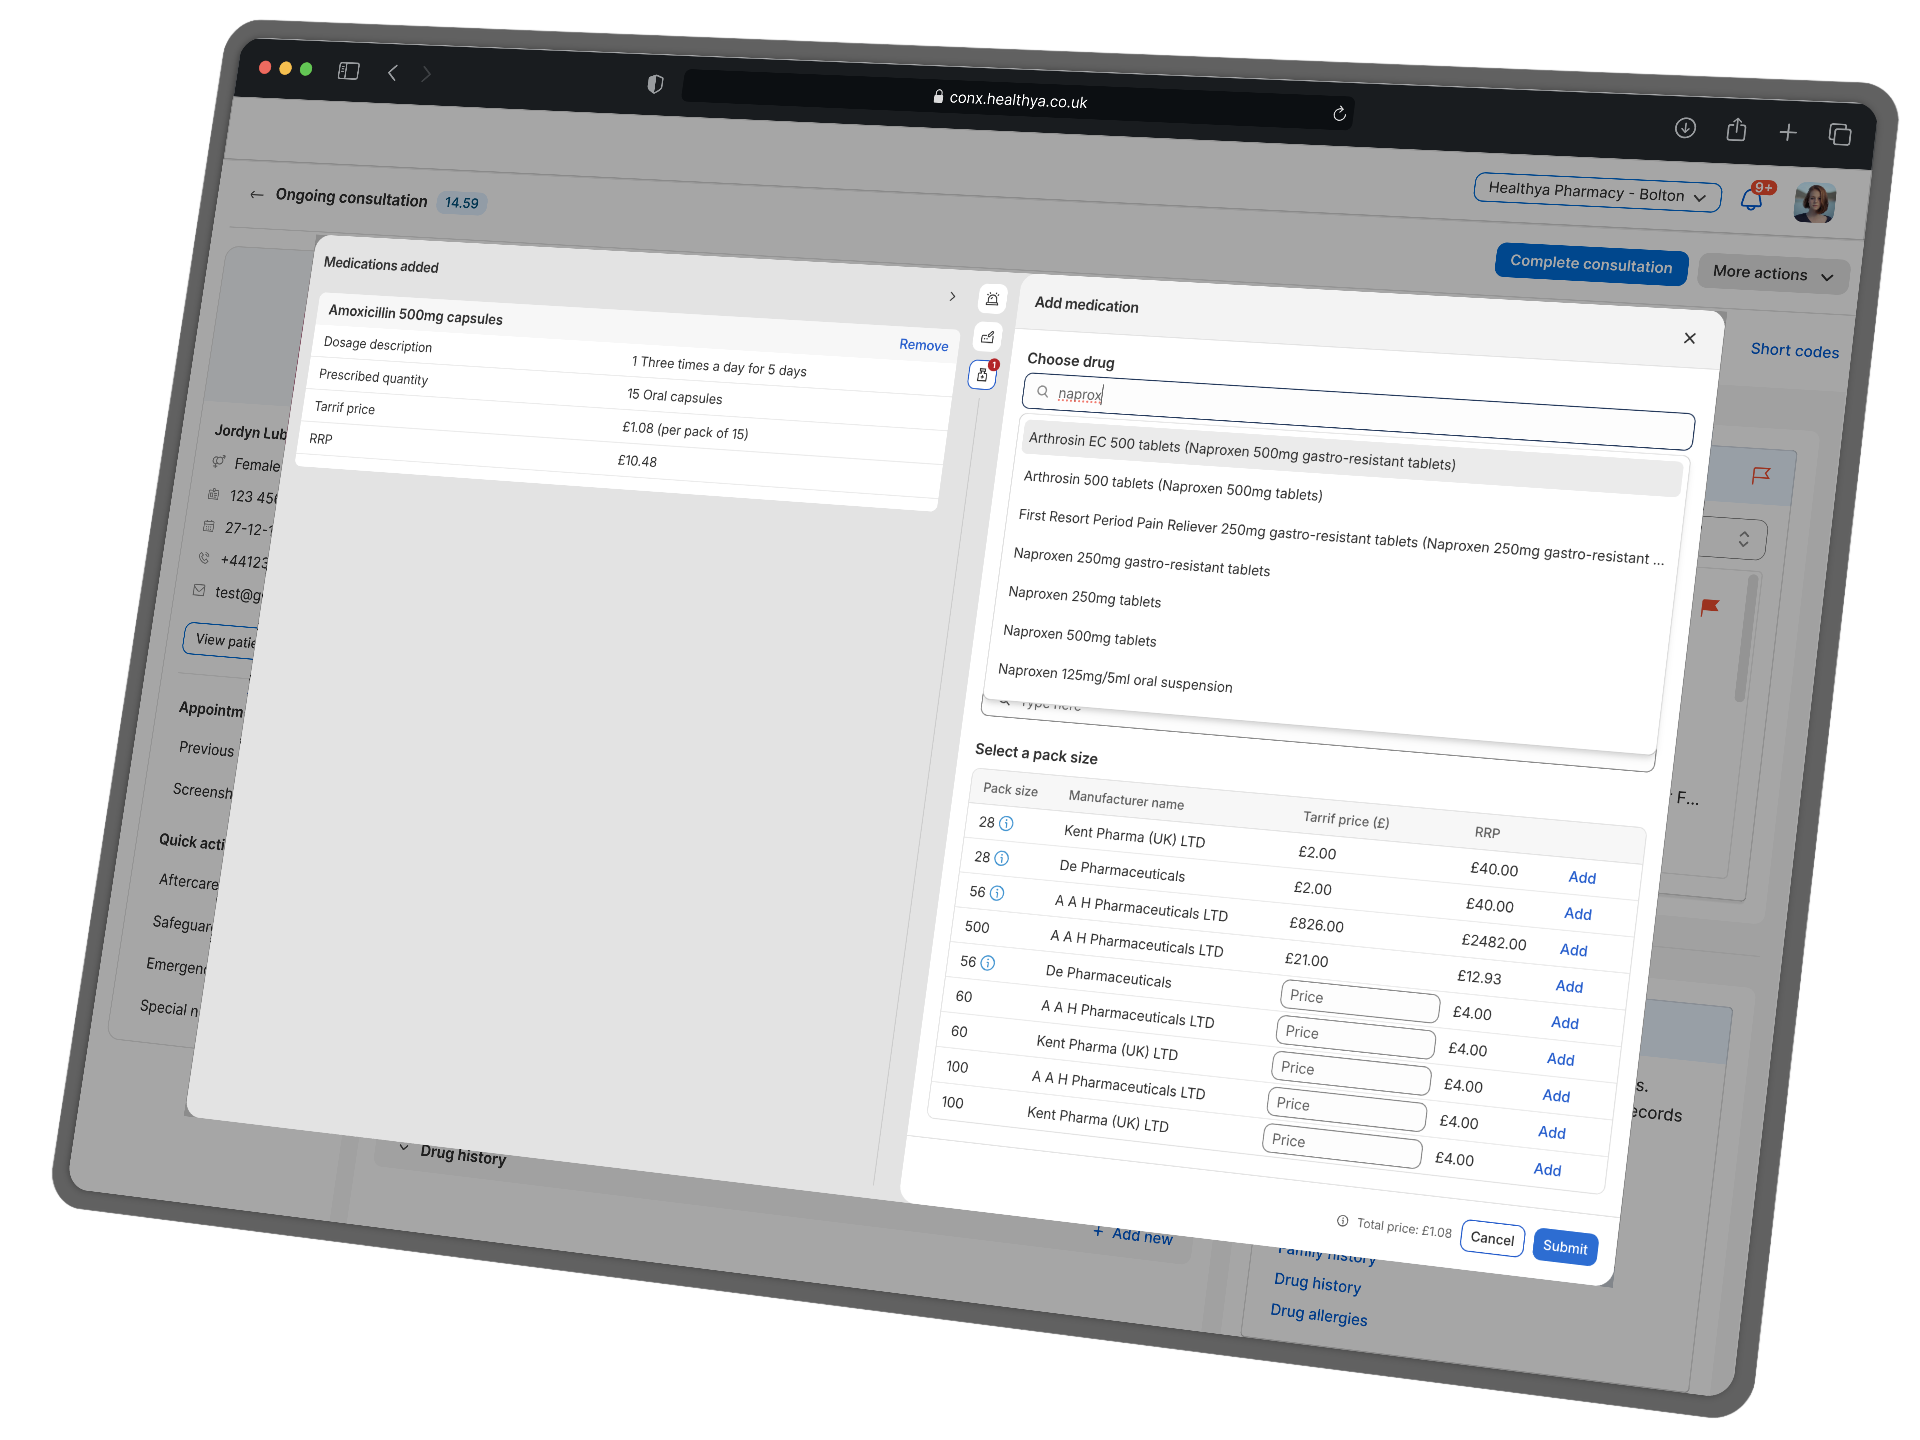The height and width of the screenshot is (1440, 1920).
Task: Open the notes edit icon in the side strip
Action: pyautogui.click(x=987, y=337)
